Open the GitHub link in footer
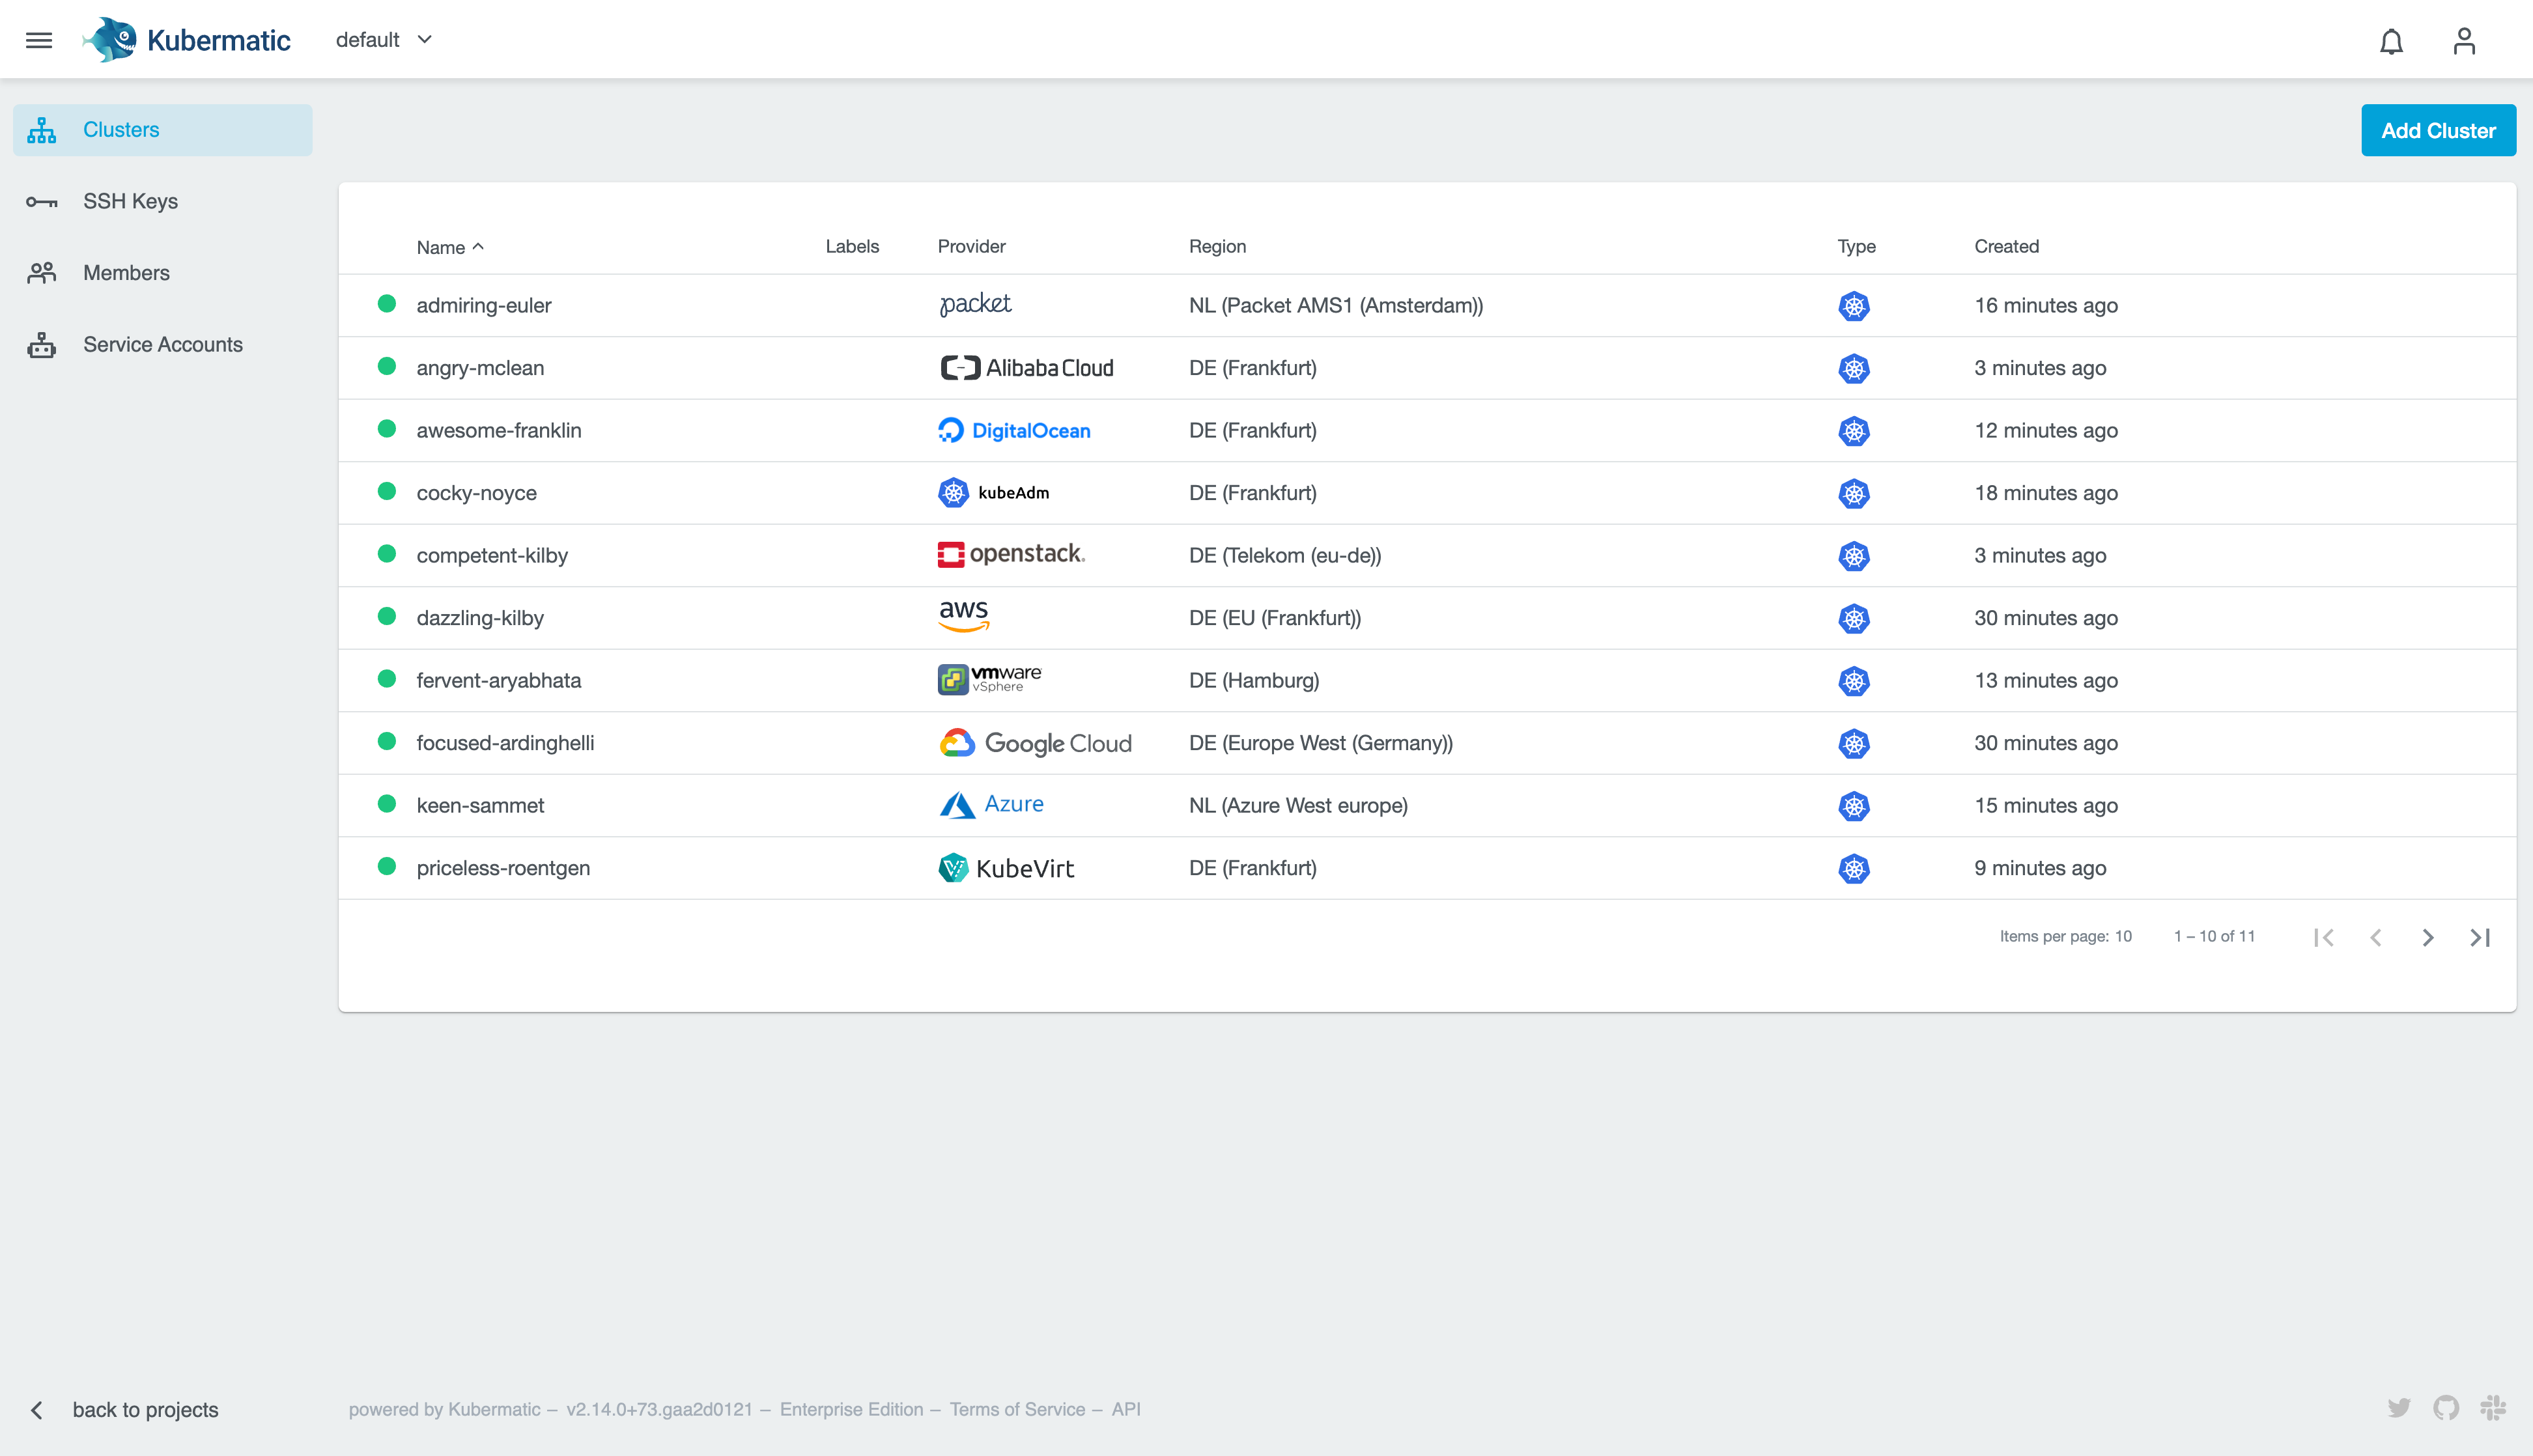2533x1456 pixels. tap(2446, 1409)
